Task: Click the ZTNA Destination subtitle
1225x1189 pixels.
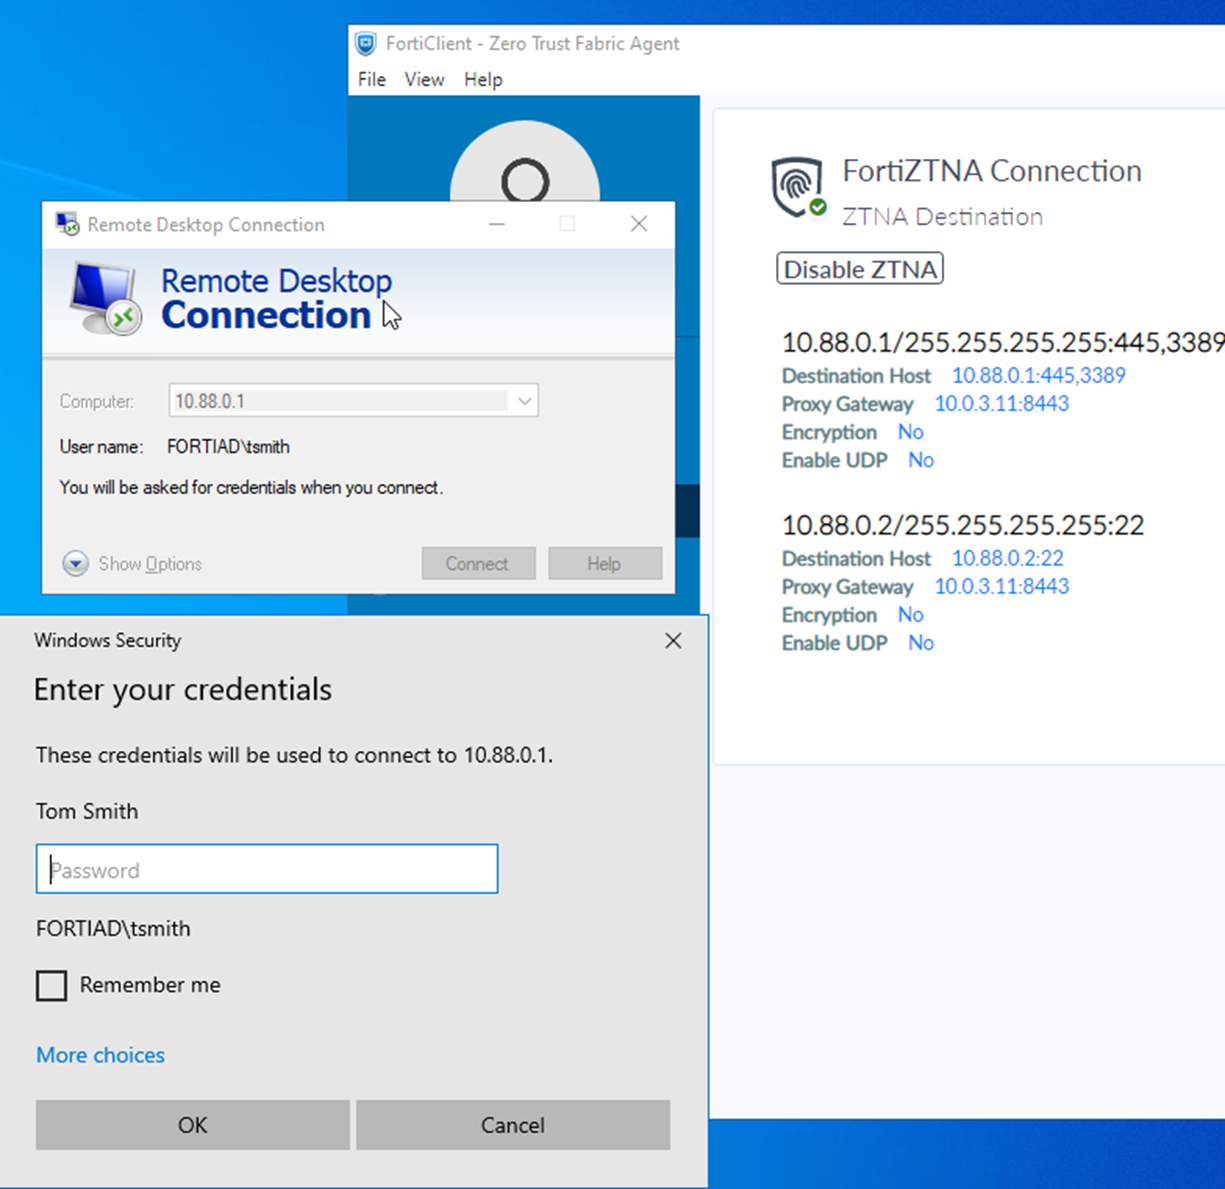Action: click(942, 217)
